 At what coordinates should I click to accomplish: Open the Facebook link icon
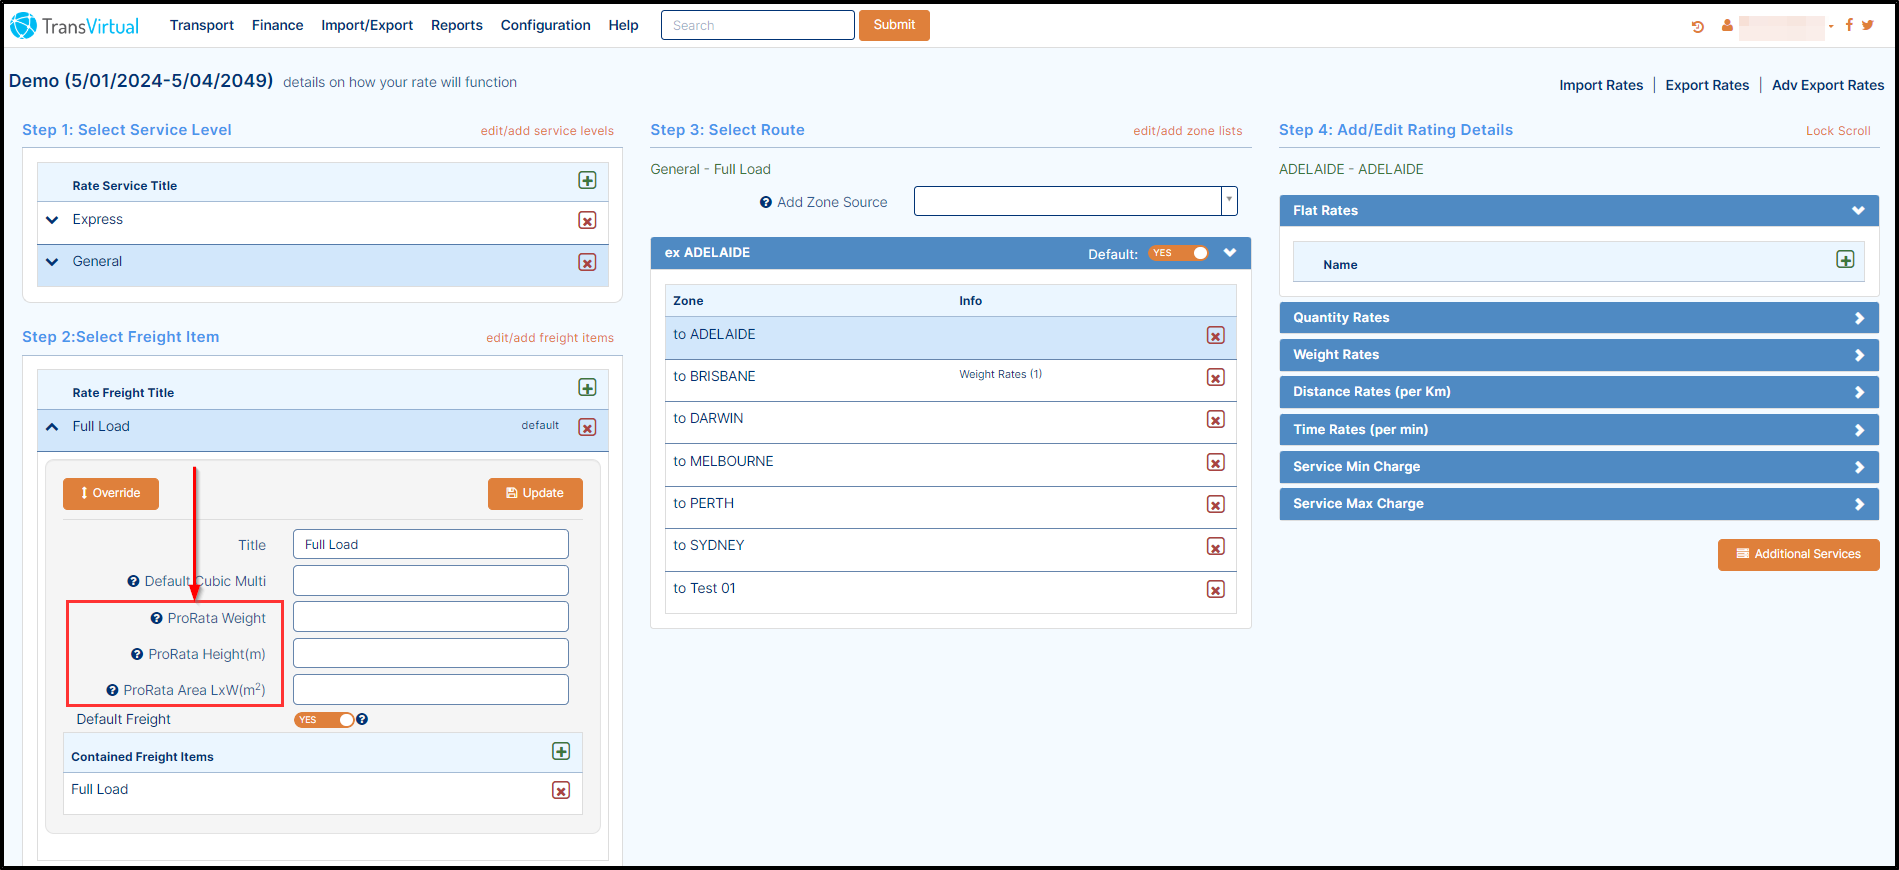(x=1849, y=25)
